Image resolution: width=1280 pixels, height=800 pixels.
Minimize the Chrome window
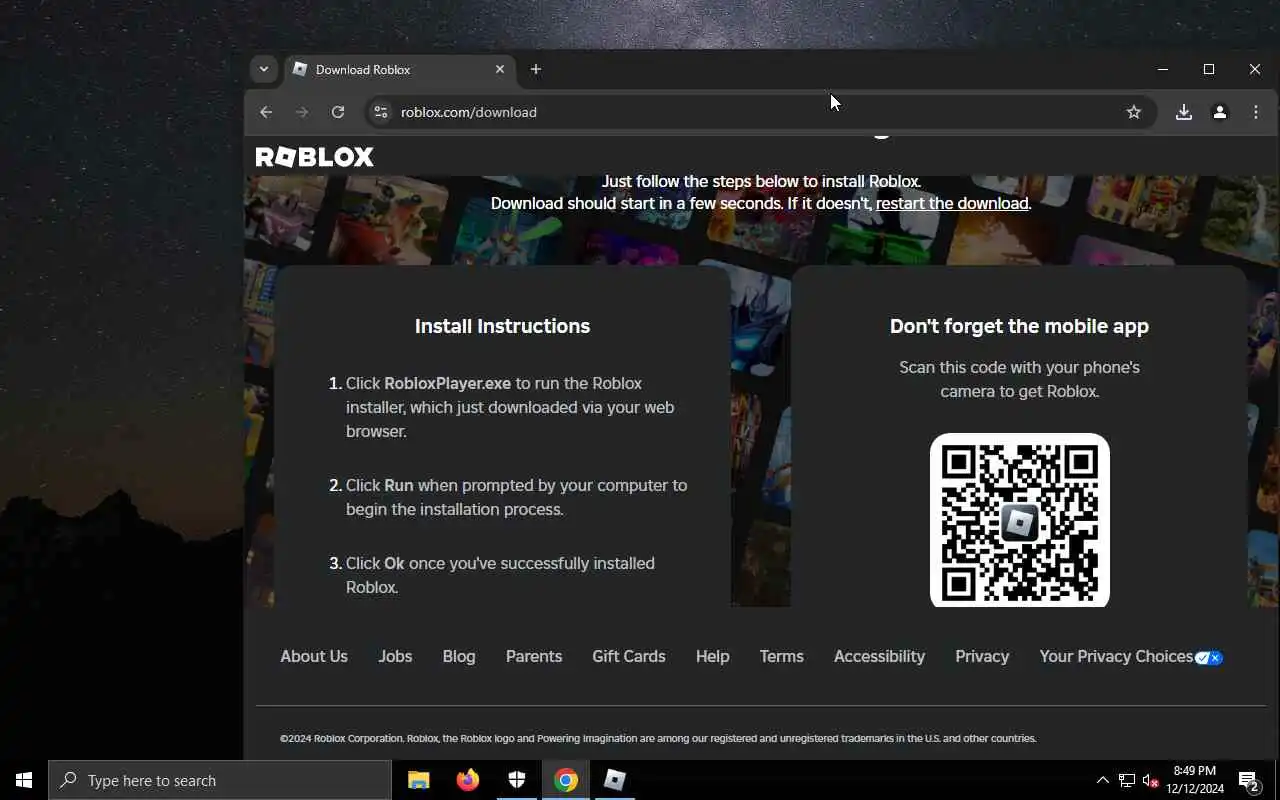[1163, 69]
